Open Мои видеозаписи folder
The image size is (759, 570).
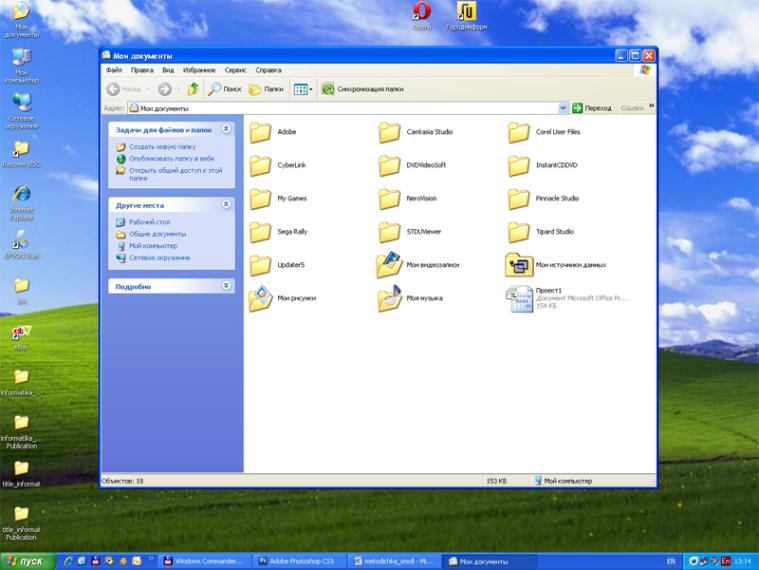[418, 265]
